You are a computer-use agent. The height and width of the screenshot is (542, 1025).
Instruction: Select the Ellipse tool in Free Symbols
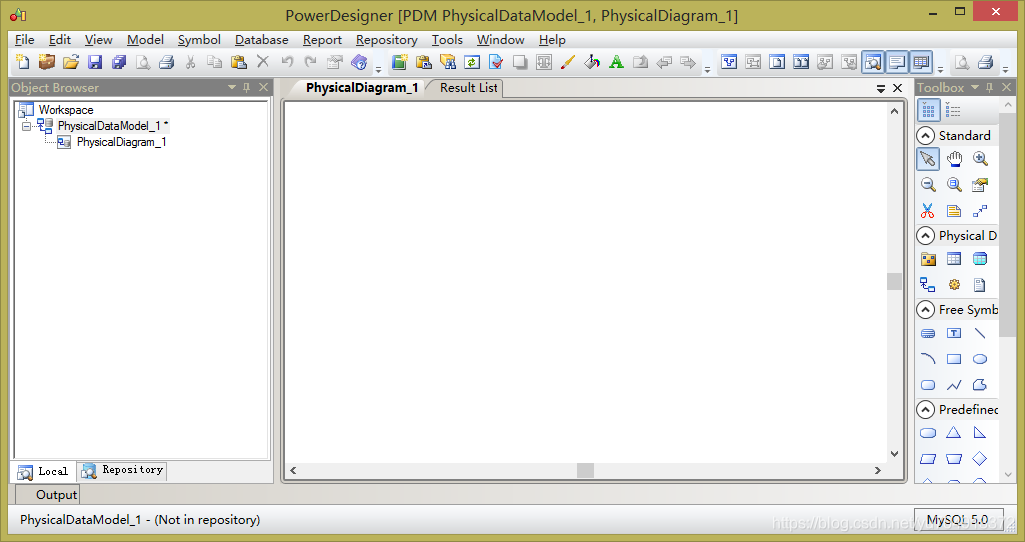coord(980,359)
